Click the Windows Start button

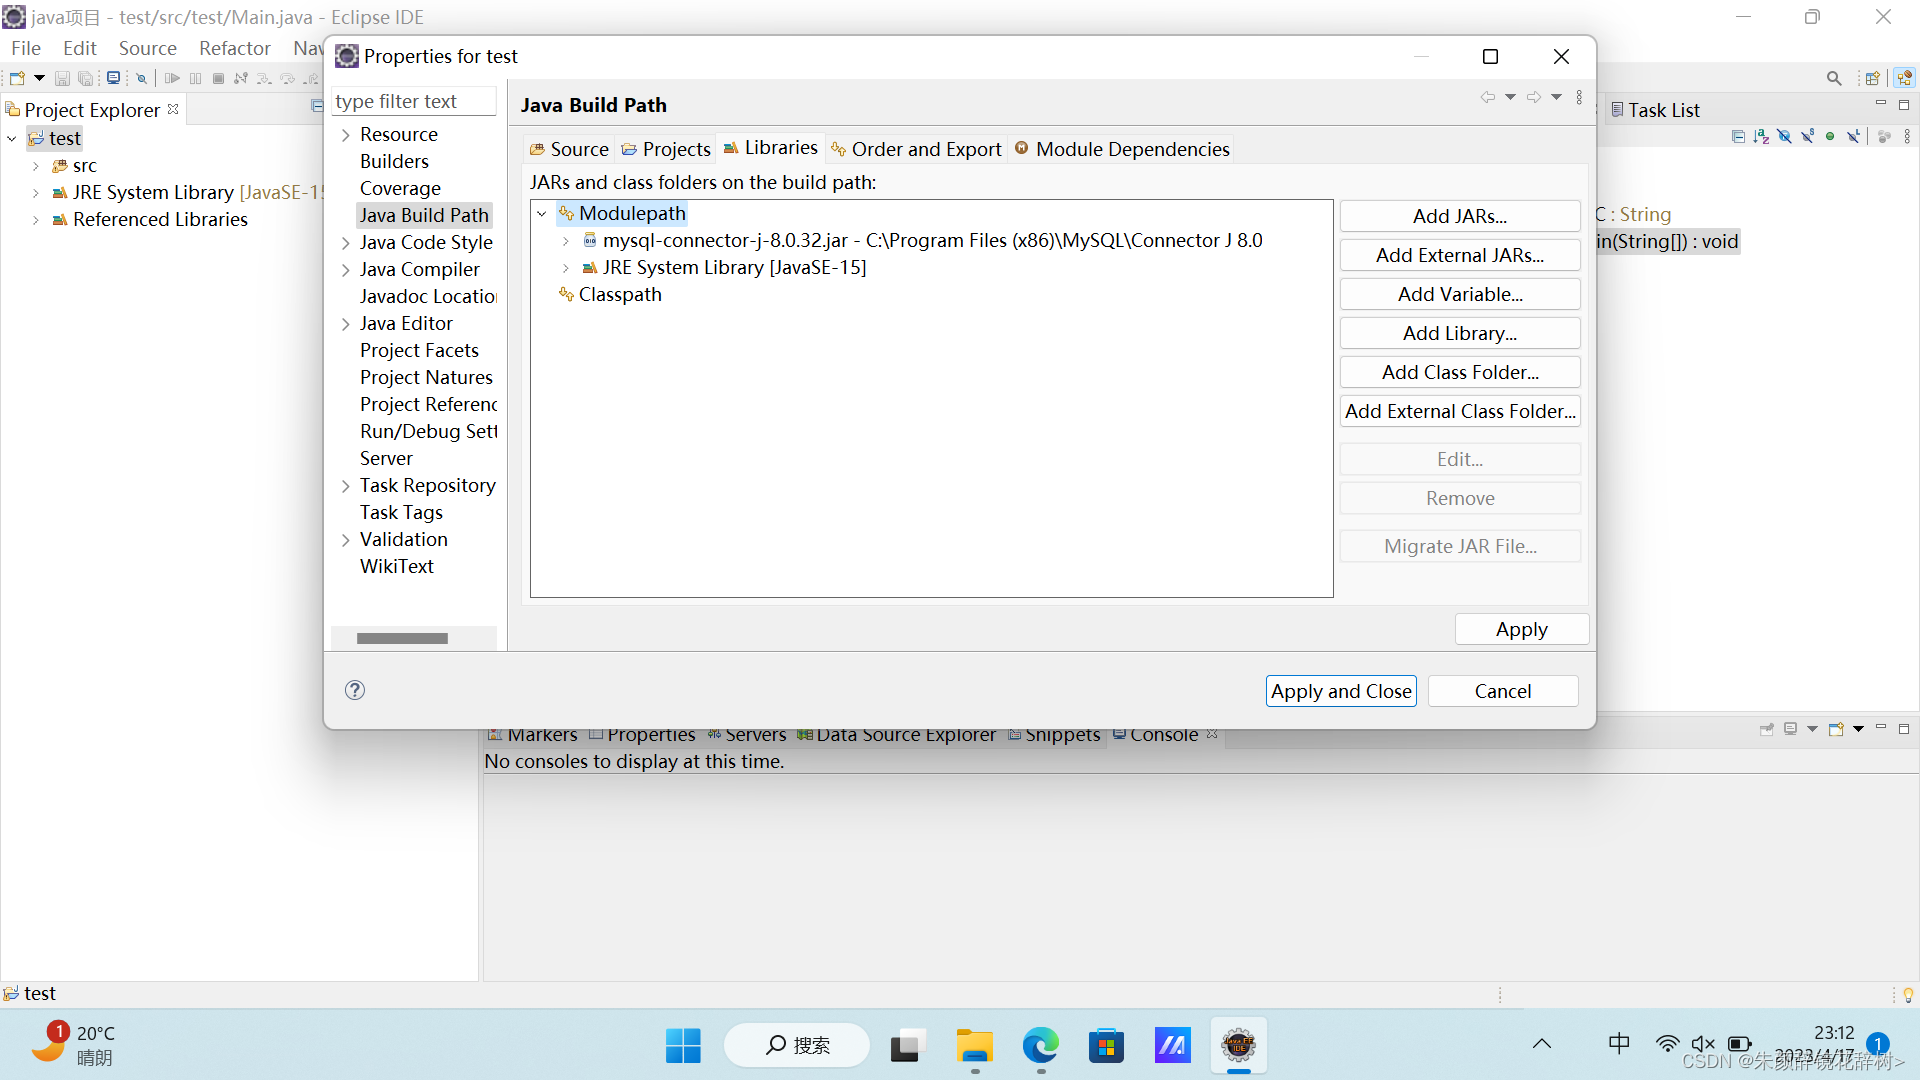(x=683, y=1046)
